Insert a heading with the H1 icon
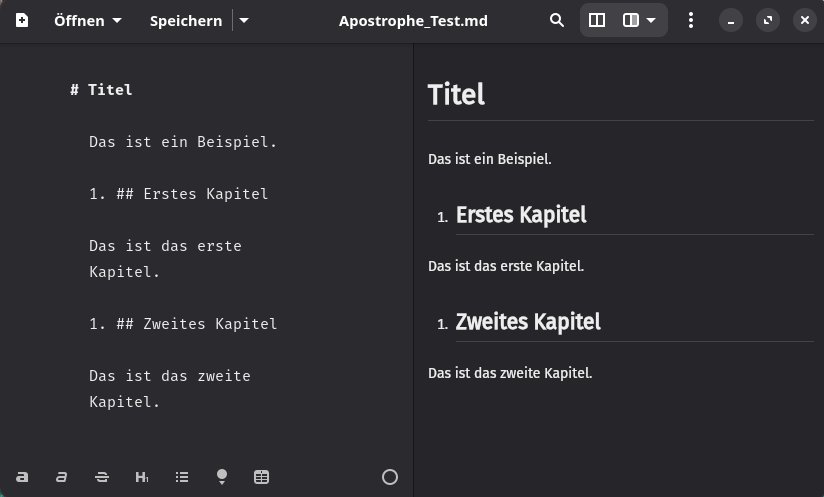 click(141, 477)
